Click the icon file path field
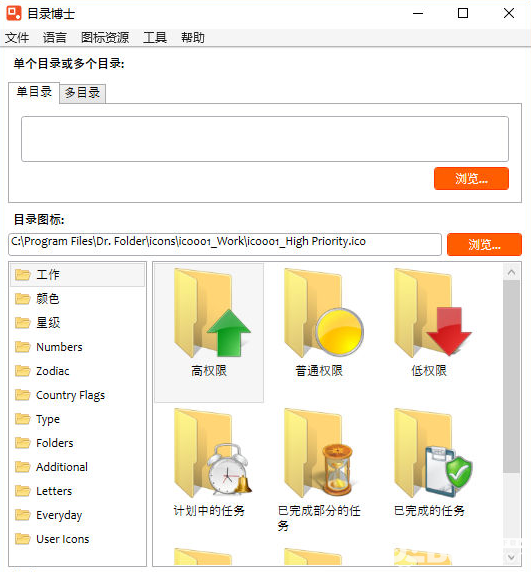Screen dimensions: 531x572 225,244
